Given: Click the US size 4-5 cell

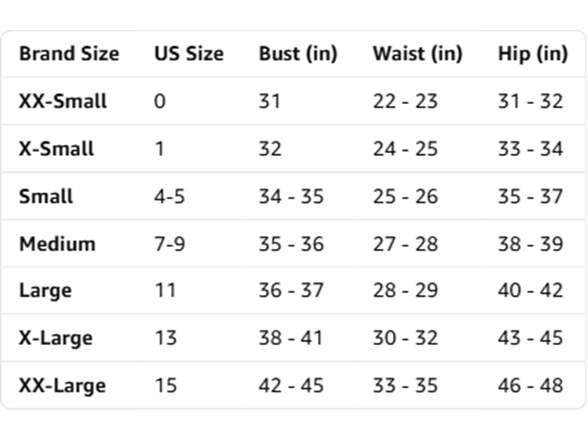Looking at the screenshot, I should [170, 196].
